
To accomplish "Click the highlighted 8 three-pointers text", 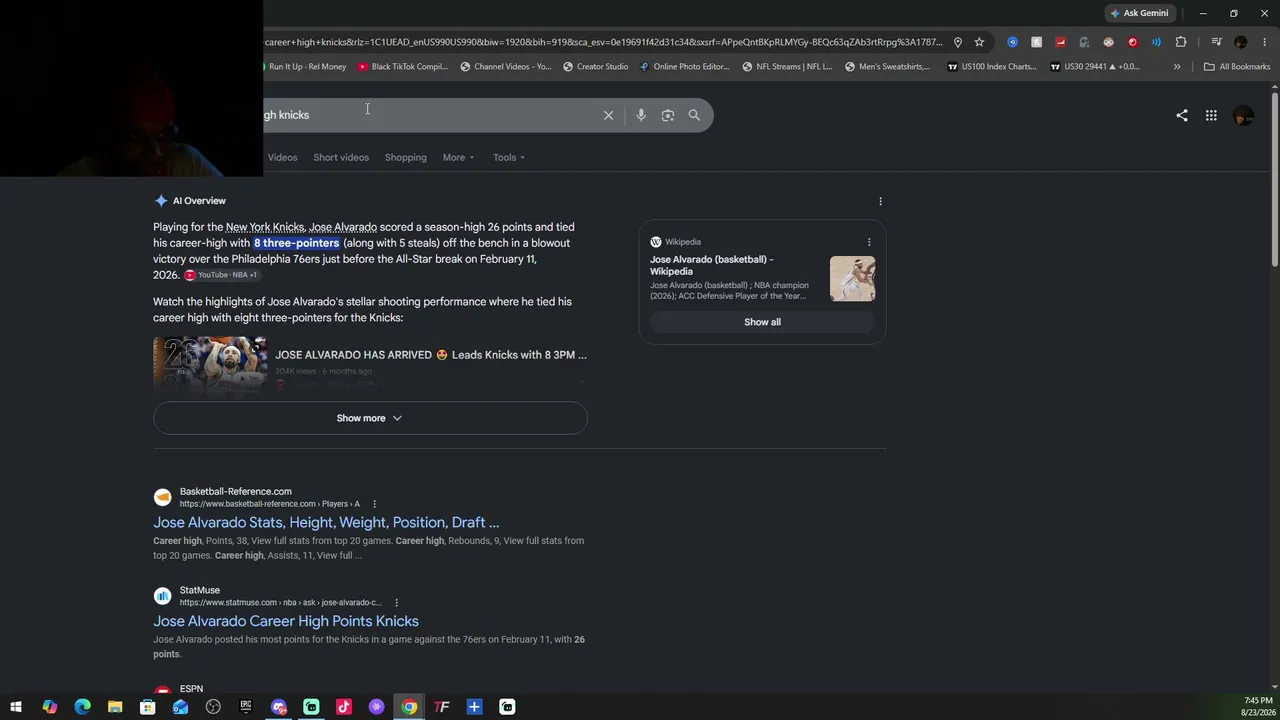I will click(297, 243).
